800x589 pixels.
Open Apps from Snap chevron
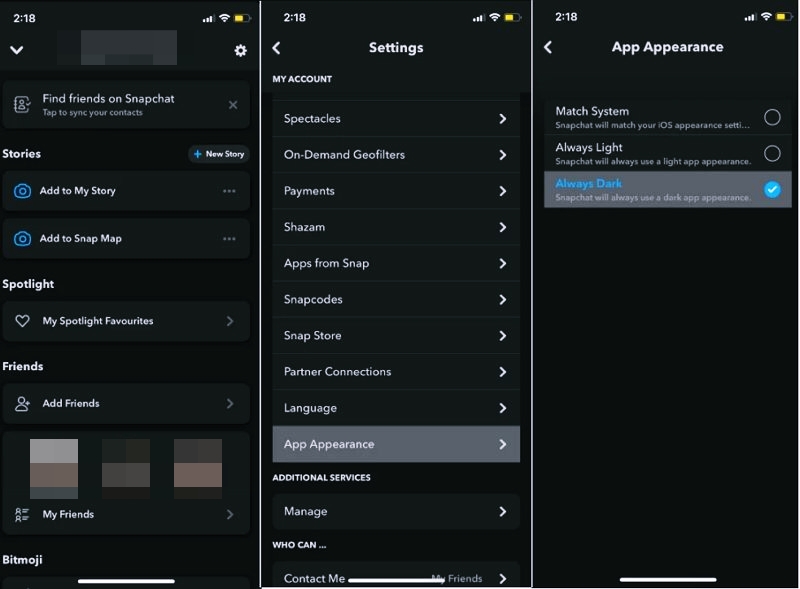(x=503, y=263)
